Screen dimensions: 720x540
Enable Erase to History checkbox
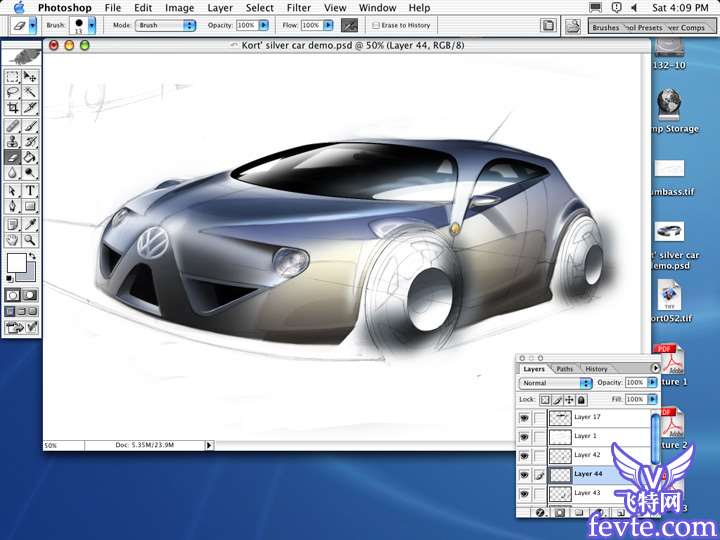click(376, 26)
